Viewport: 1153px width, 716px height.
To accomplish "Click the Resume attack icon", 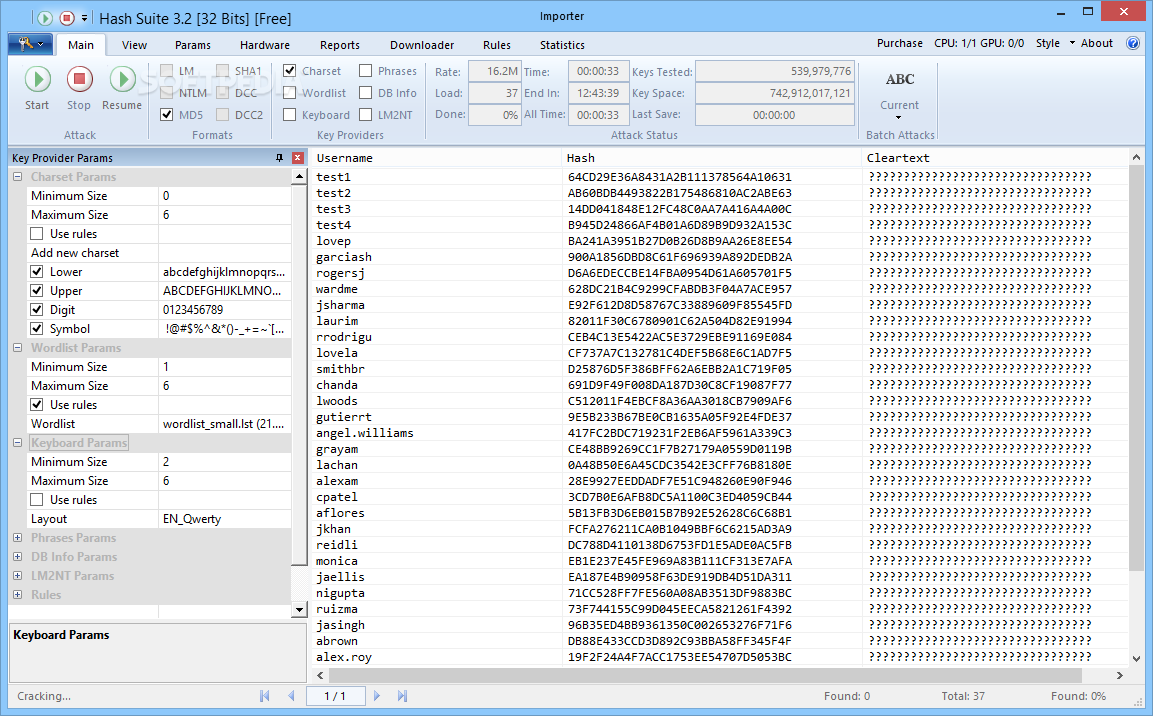I will click(122, 80).
